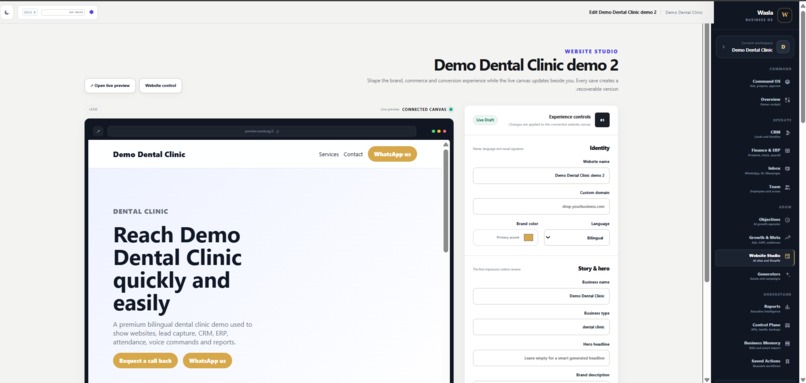Screen dimensions: 806x383
Task: Select Team in the sidebar
Action: (754, 189)
